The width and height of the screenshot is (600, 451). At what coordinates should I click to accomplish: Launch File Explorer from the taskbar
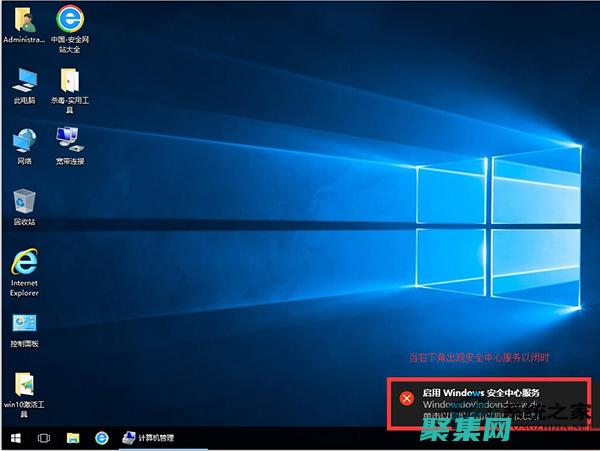73,438
